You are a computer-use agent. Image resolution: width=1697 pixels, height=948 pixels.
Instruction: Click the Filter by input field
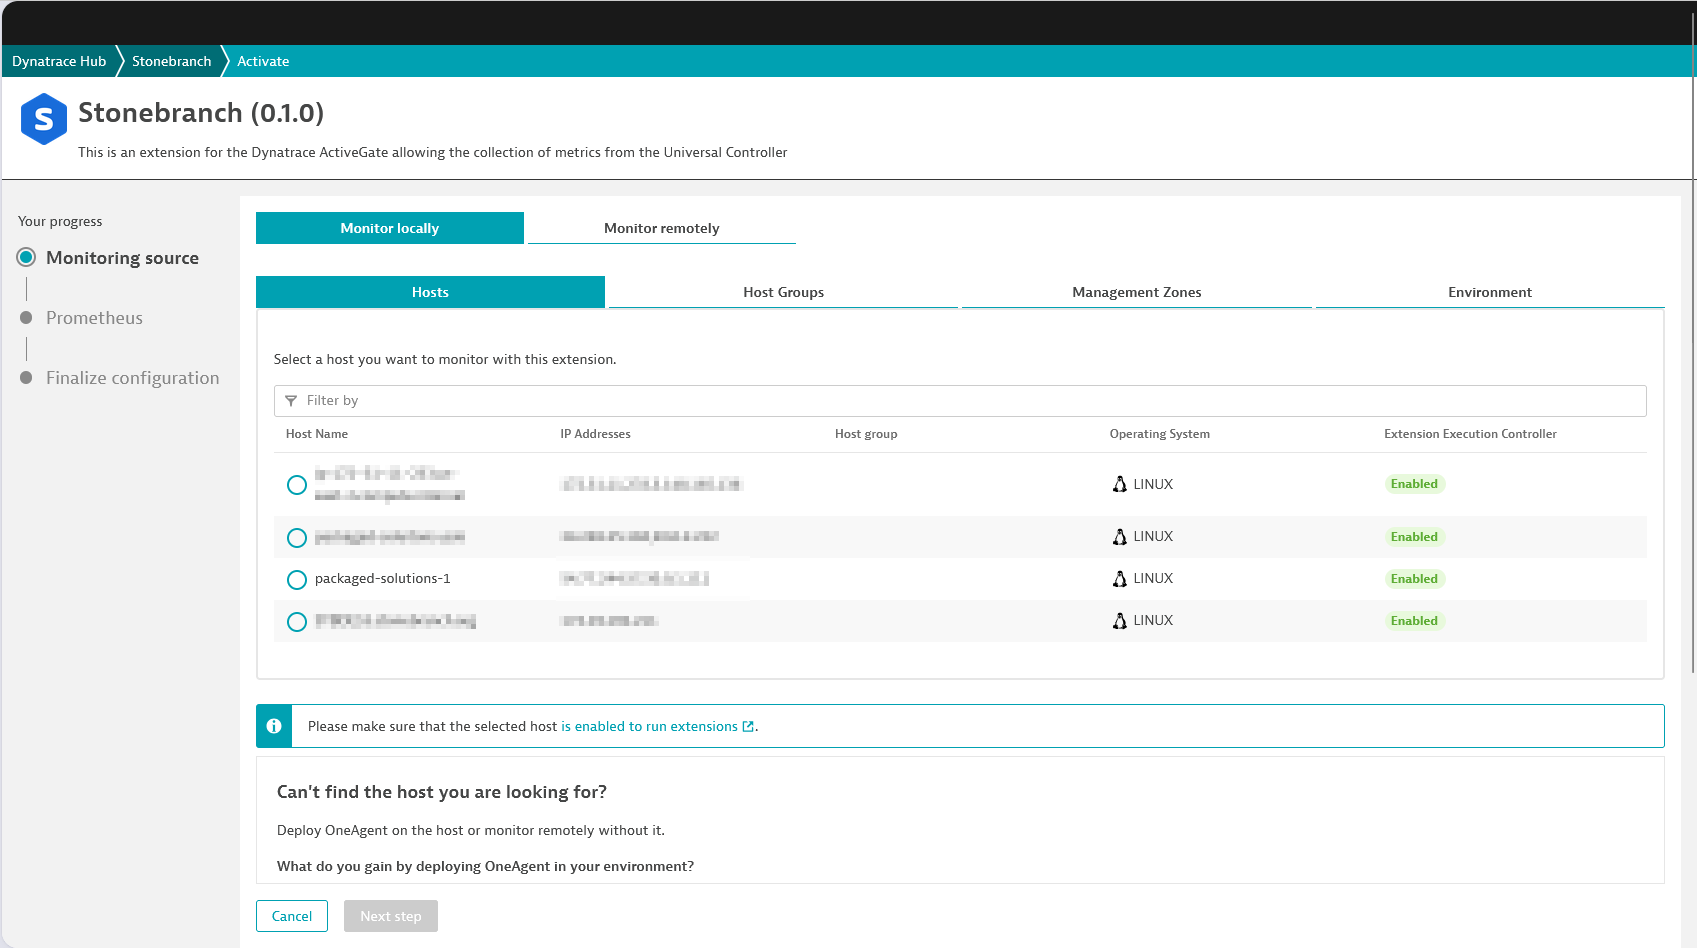pos(960,401)
